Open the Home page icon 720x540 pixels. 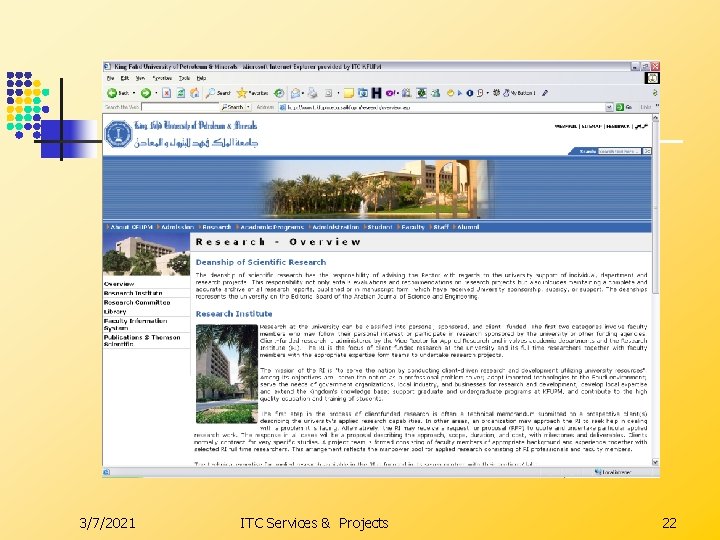[195, 93]
